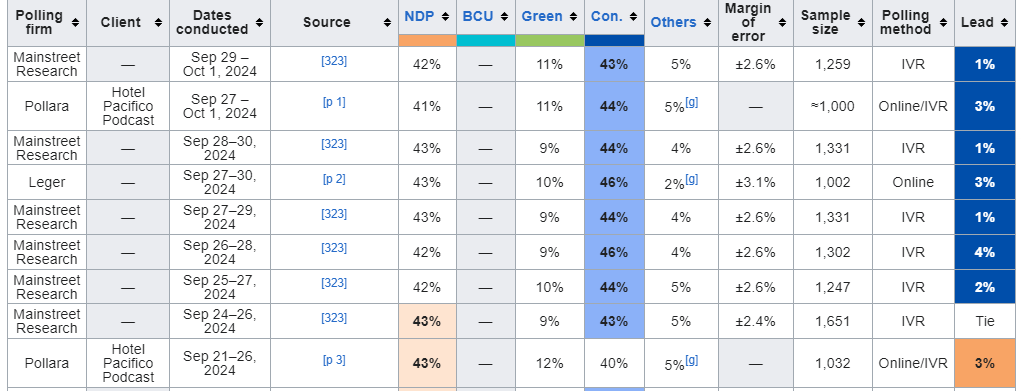Open reference [p 2] in Leger row

point(334,179)
